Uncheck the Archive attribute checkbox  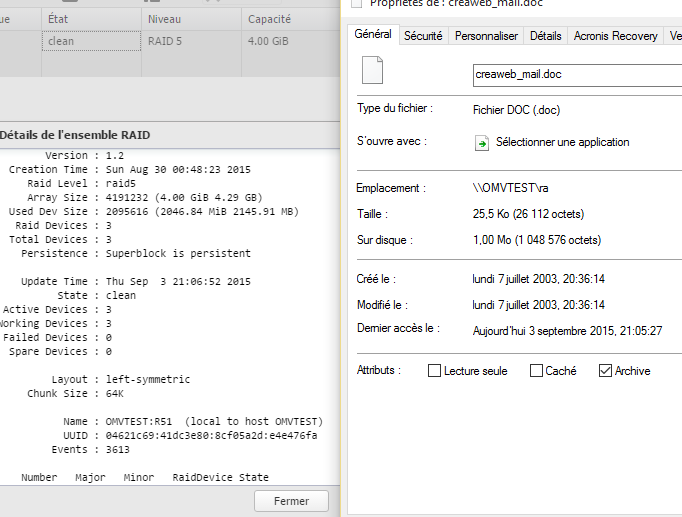click(x=605, y=371)
